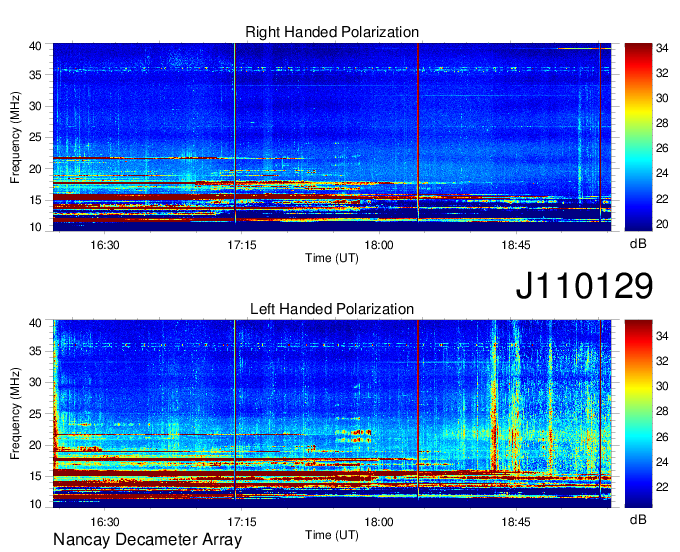Screen dimensions: 680x552
Task: Click the 18:00 time tick of the Right Handed plot
Action: pos(379,245)
